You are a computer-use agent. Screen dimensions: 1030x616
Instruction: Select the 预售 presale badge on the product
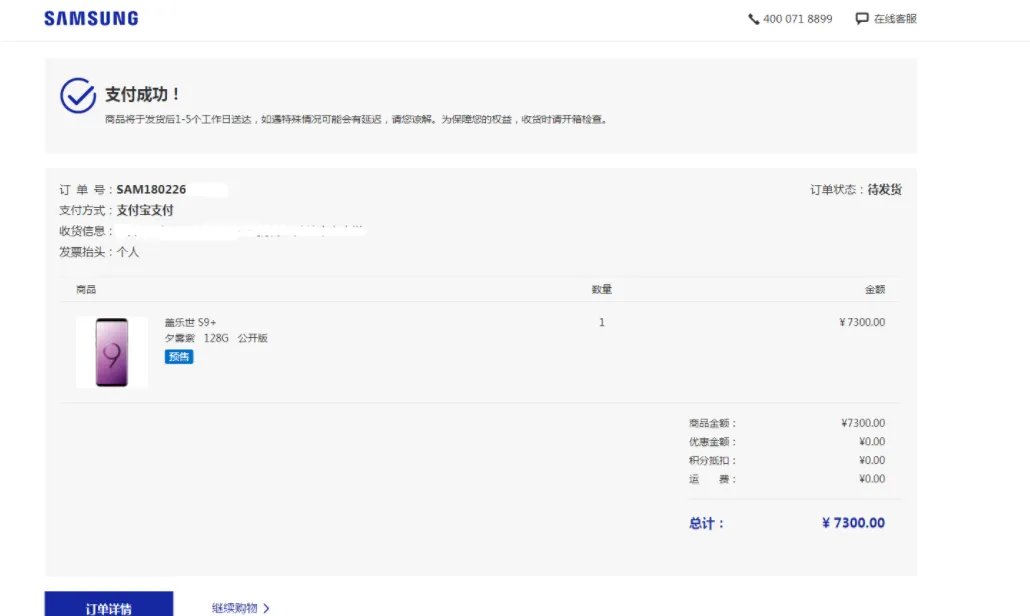coord(178,356)
